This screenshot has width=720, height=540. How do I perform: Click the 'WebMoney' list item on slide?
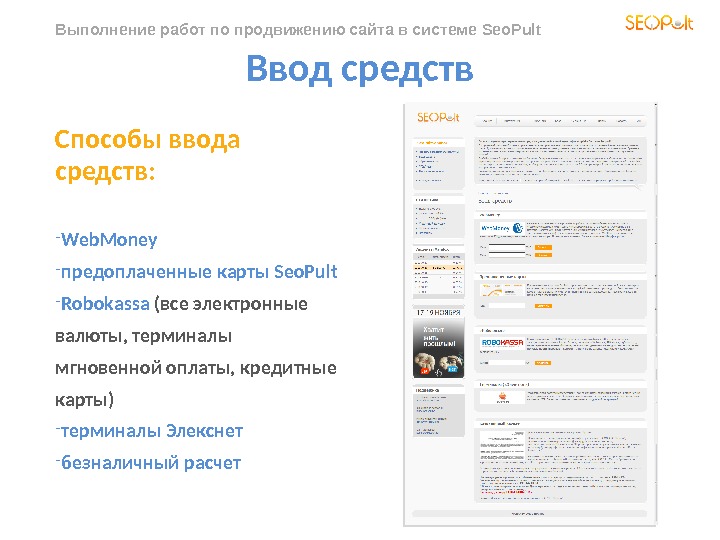pos(109,240)
